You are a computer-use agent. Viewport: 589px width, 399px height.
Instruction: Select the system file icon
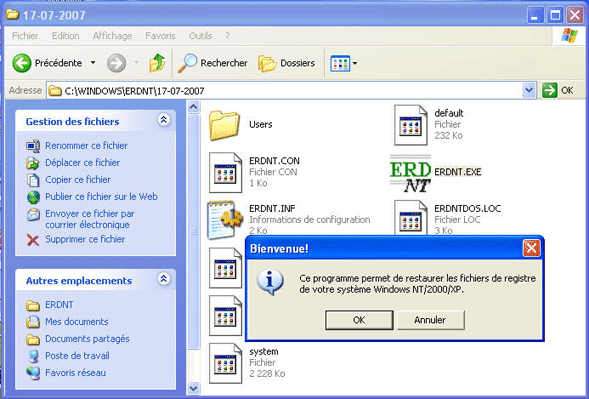[x=225, y=363]
